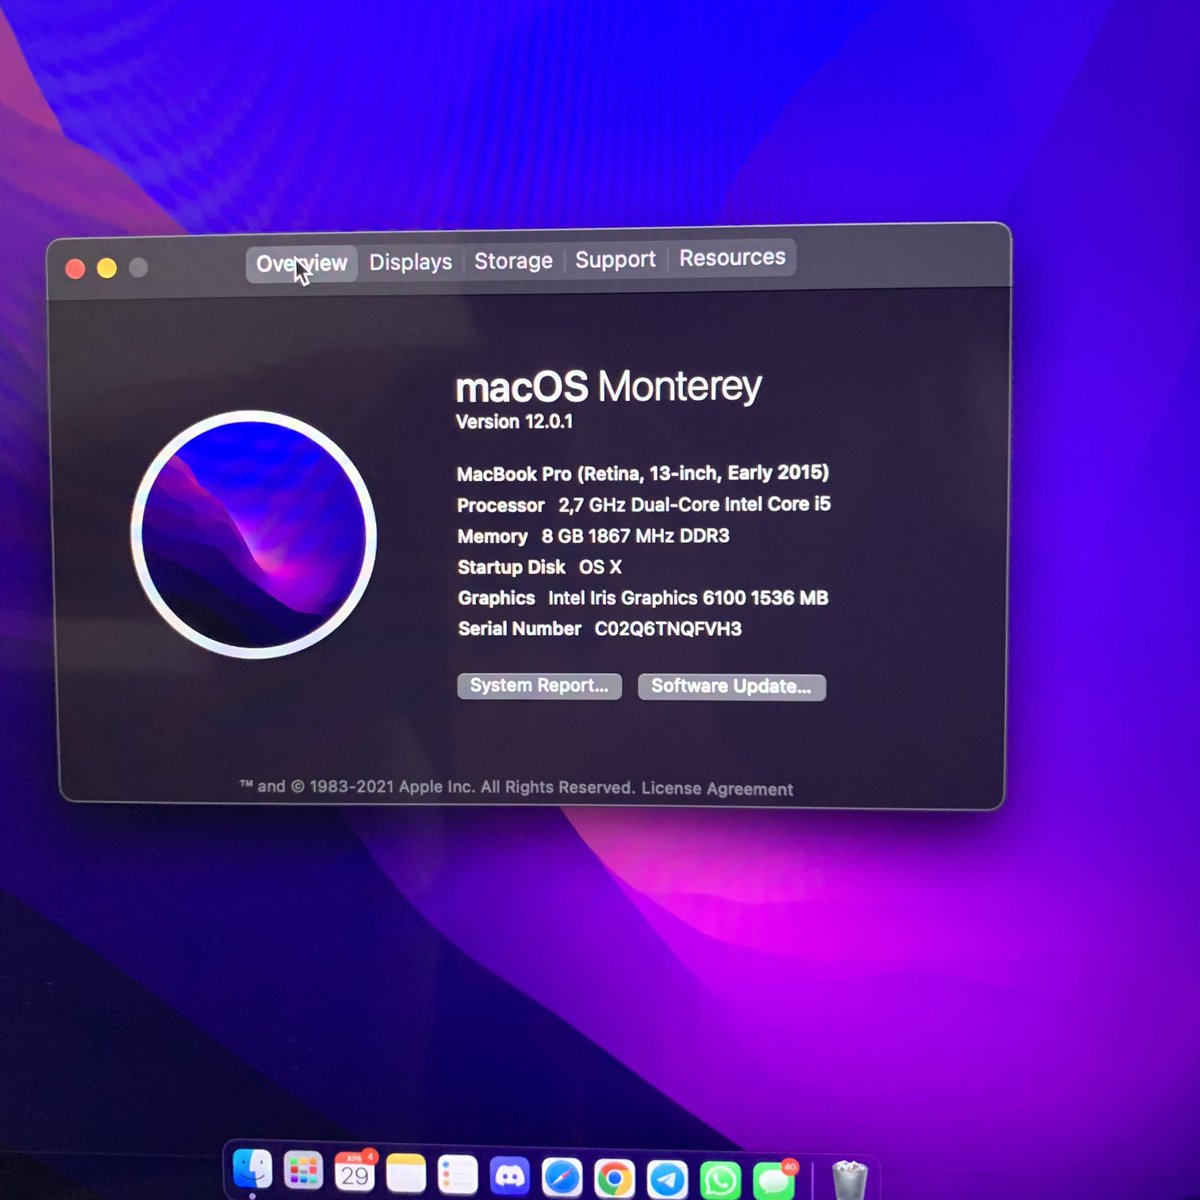Open Messages with the 40 badge
1200x1200 pixels.
pyautogui.click(x=774, y=1181)
